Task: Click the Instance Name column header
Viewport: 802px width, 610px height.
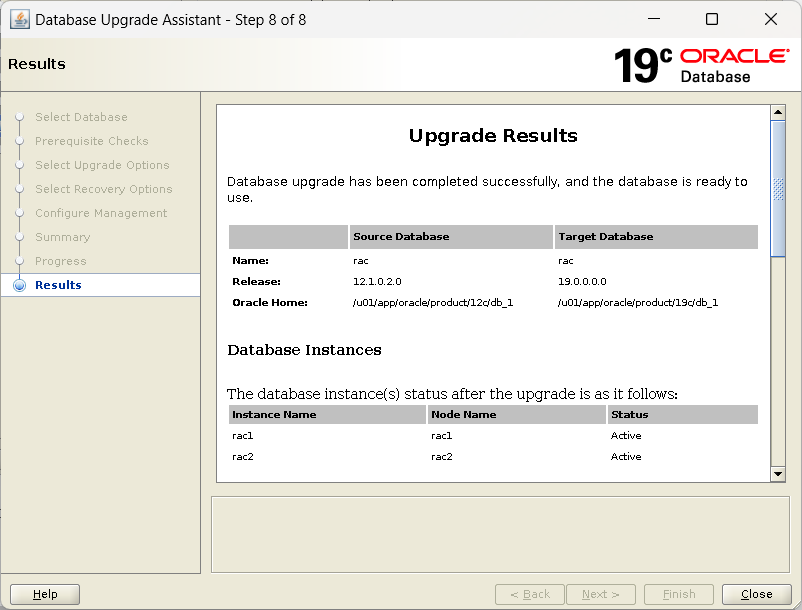Action: 327,415
